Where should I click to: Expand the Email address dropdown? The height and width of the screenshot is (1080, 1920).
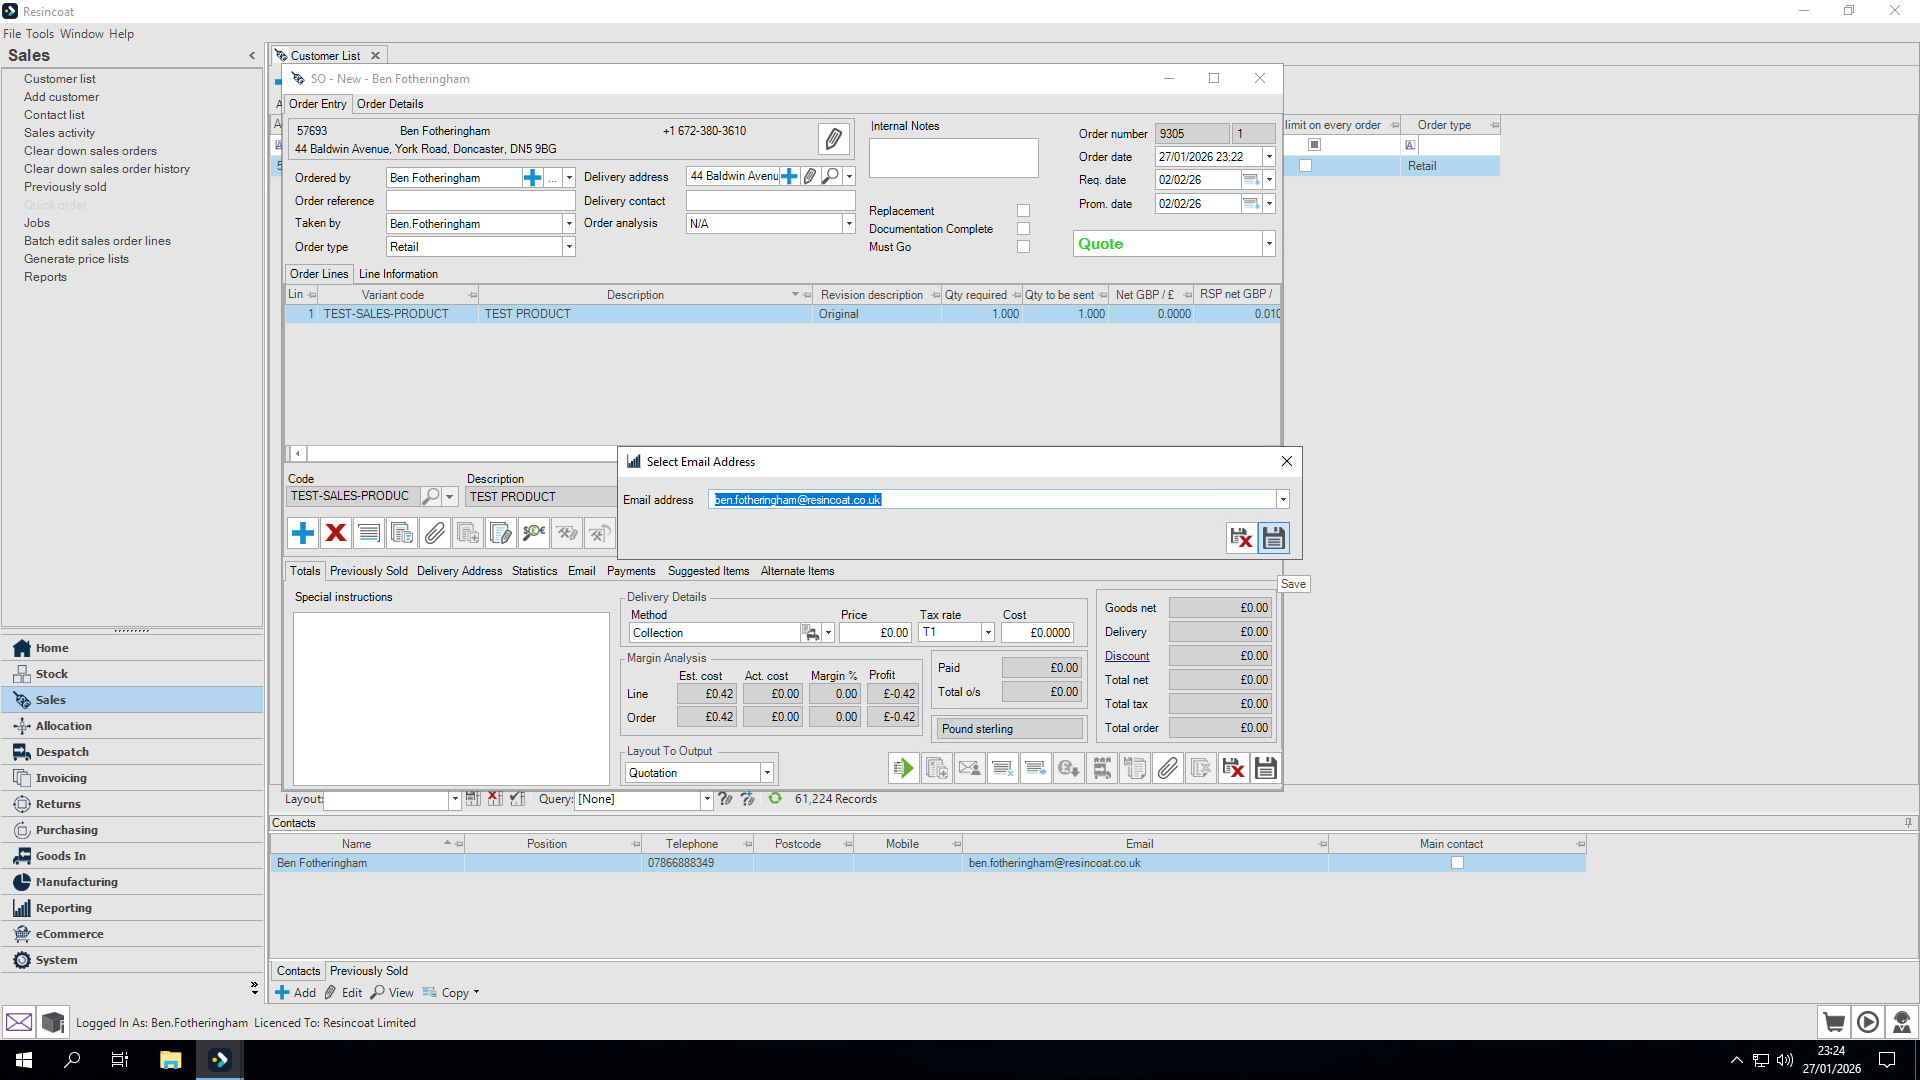point(1283,500)
